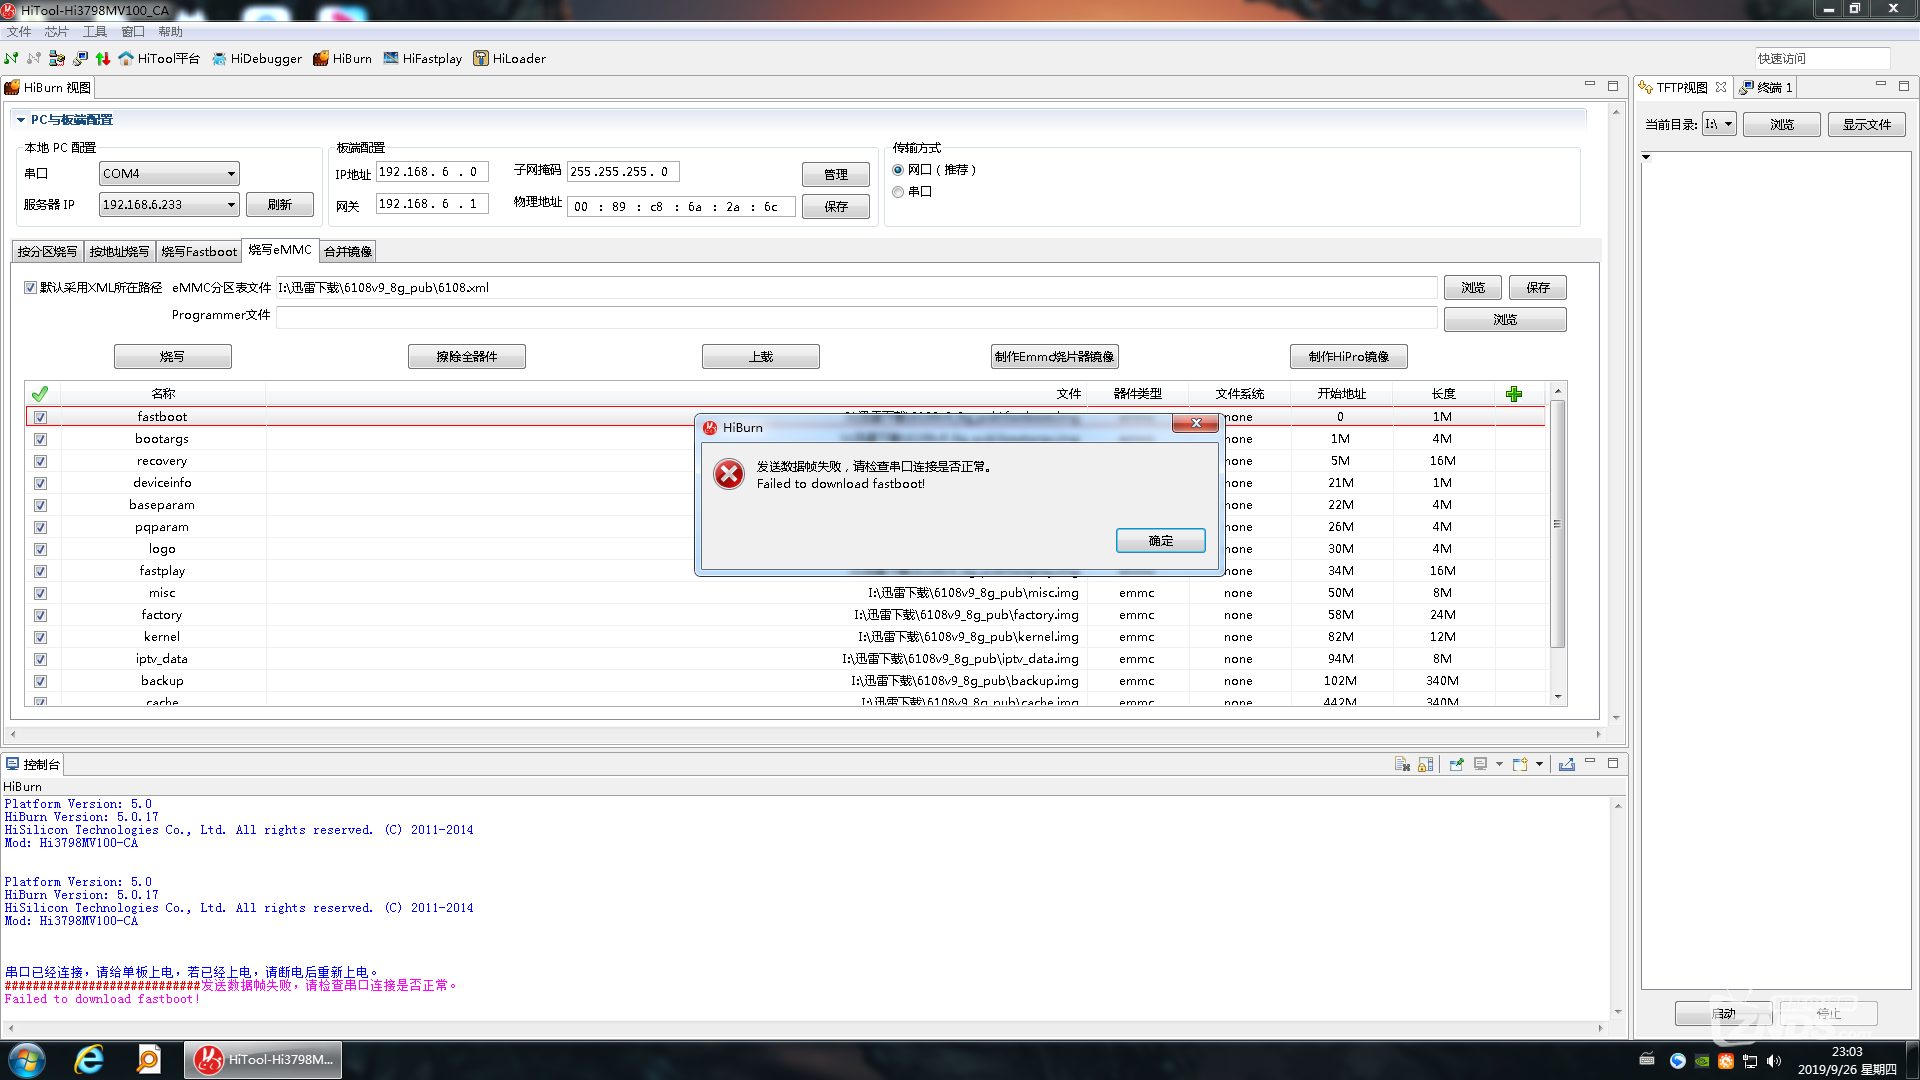Viewport: 1920px width, 1080px height.
Task: Click the Programmer文件 input field
Action: click(856, 318)
